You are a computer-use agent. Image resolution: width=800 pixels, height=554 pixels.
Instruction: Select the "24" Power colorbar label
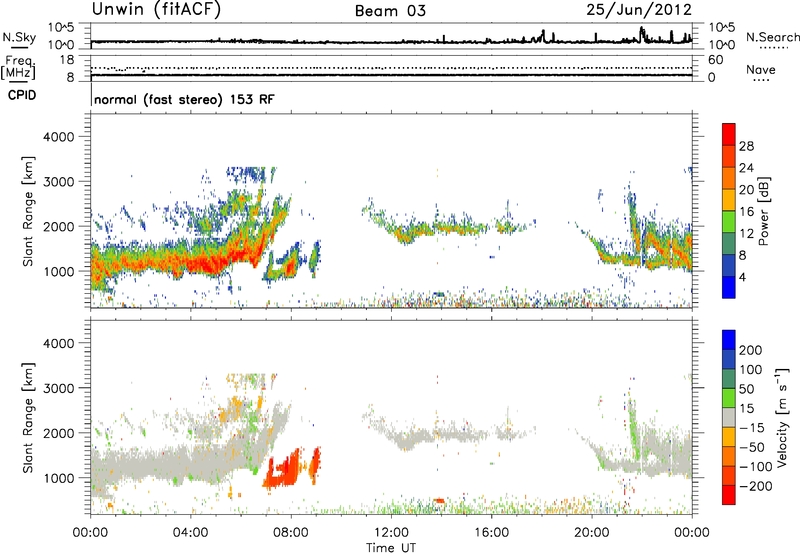(x=746, y=168)
